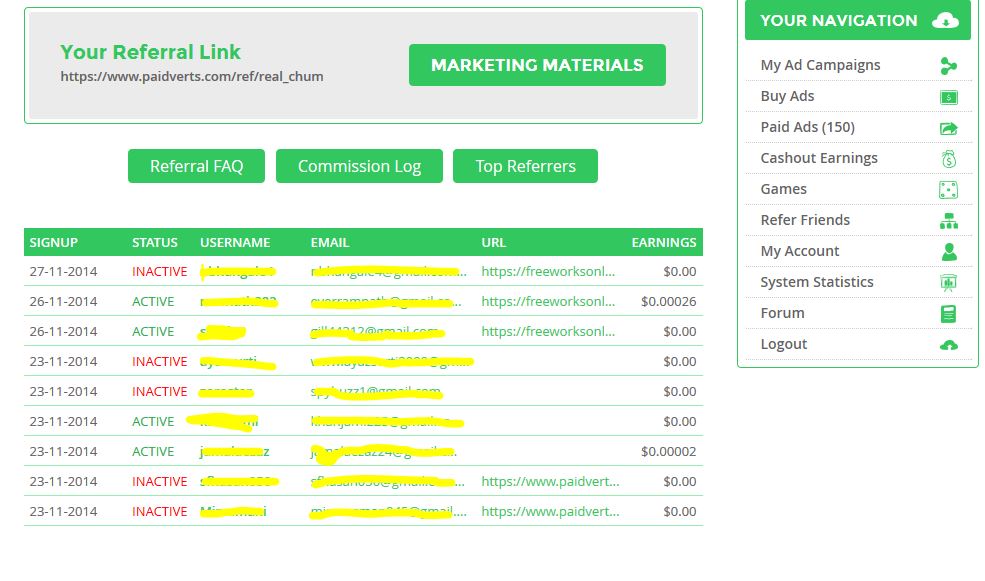Select Logout in the navigation menu

point(783,344)
